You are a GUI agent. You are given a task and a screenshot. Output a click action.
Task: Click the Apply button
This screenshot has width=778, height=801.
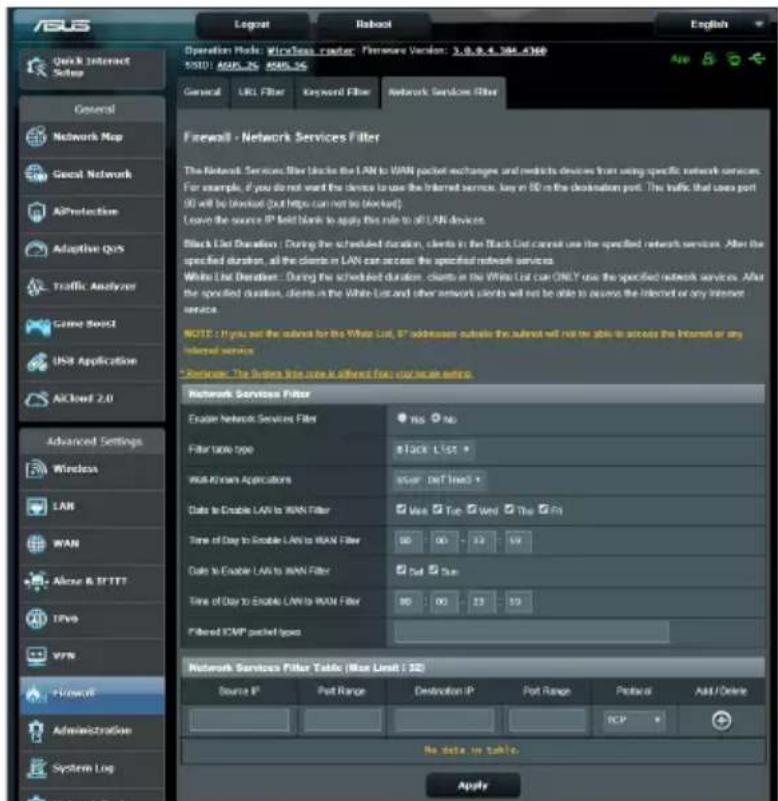coord(473,786)
